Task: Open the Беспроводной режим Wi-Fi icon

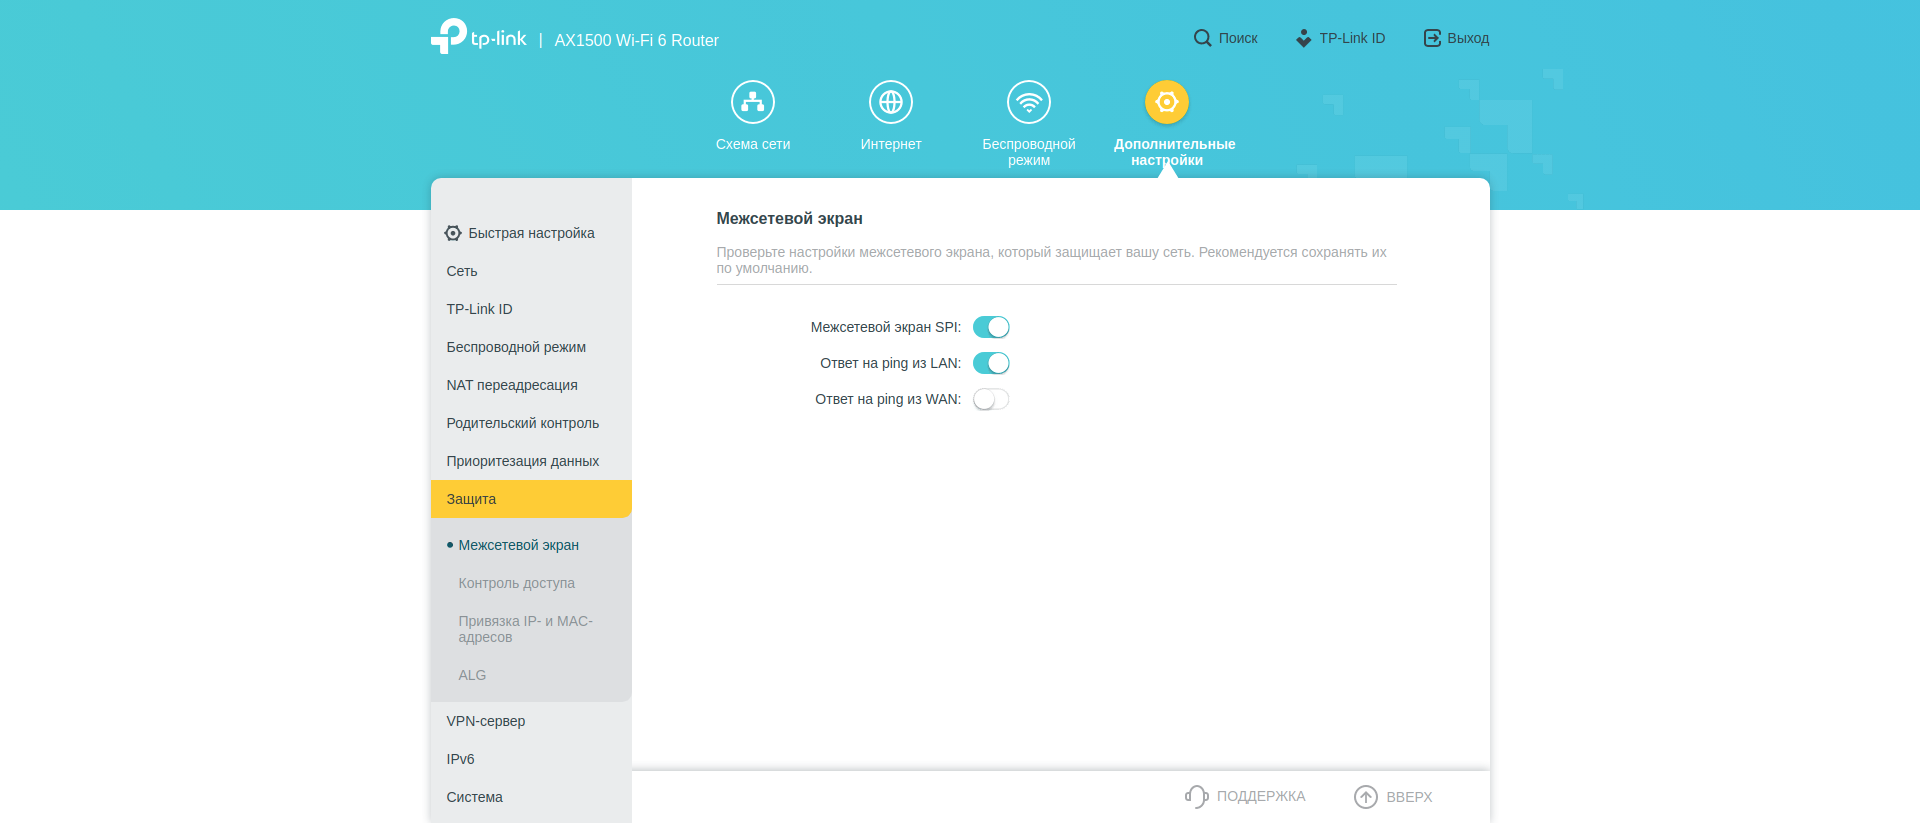Action: click(x=1028, y=102)
